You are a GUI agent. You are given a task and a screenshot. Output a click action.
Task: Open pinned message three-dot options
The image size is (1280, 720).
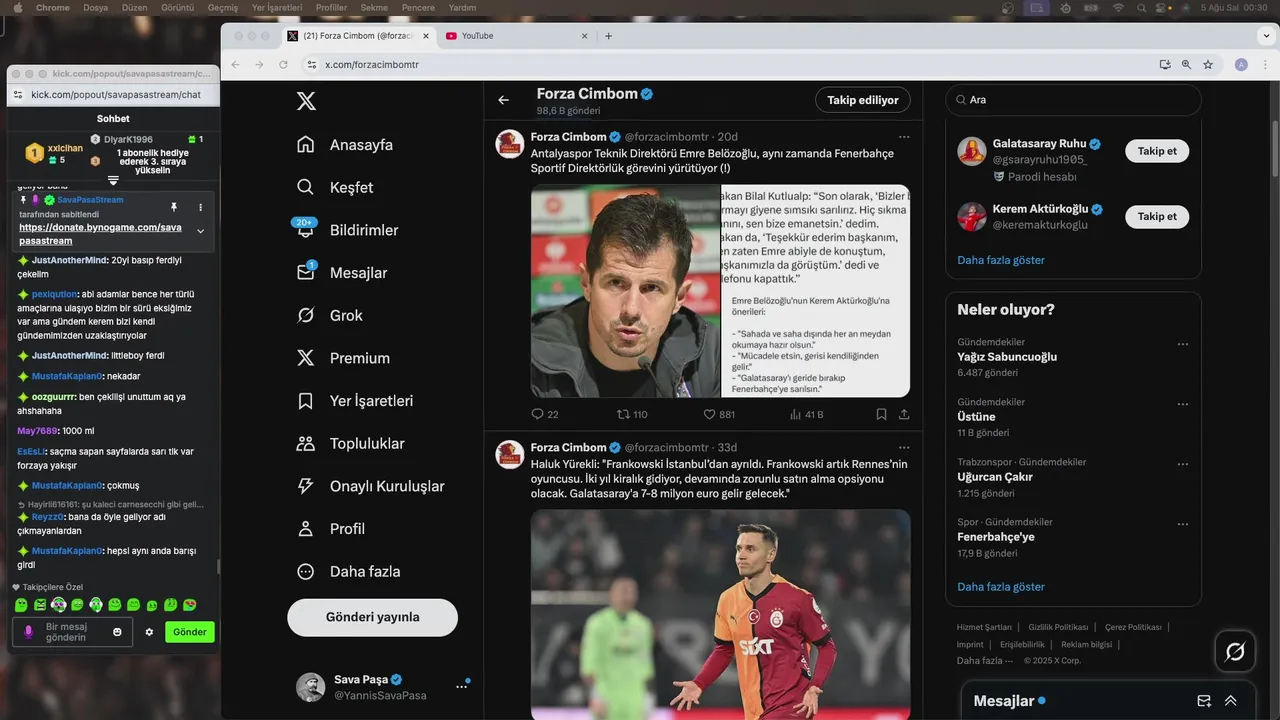[x=200, y=207]
